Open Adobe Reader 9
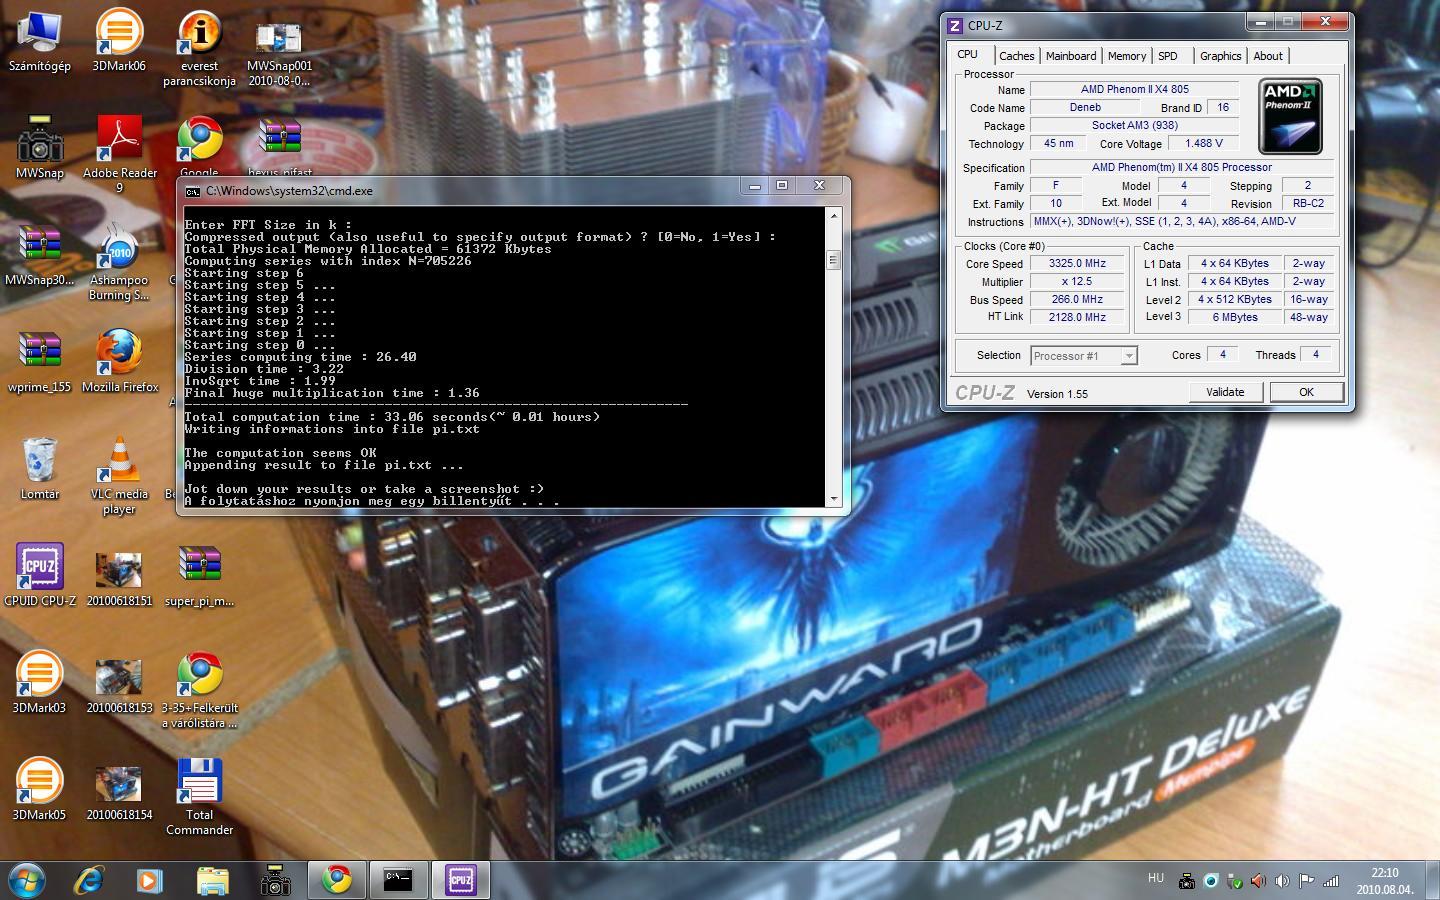Viewport: 1440px width, 900px height. click(119, 154)
